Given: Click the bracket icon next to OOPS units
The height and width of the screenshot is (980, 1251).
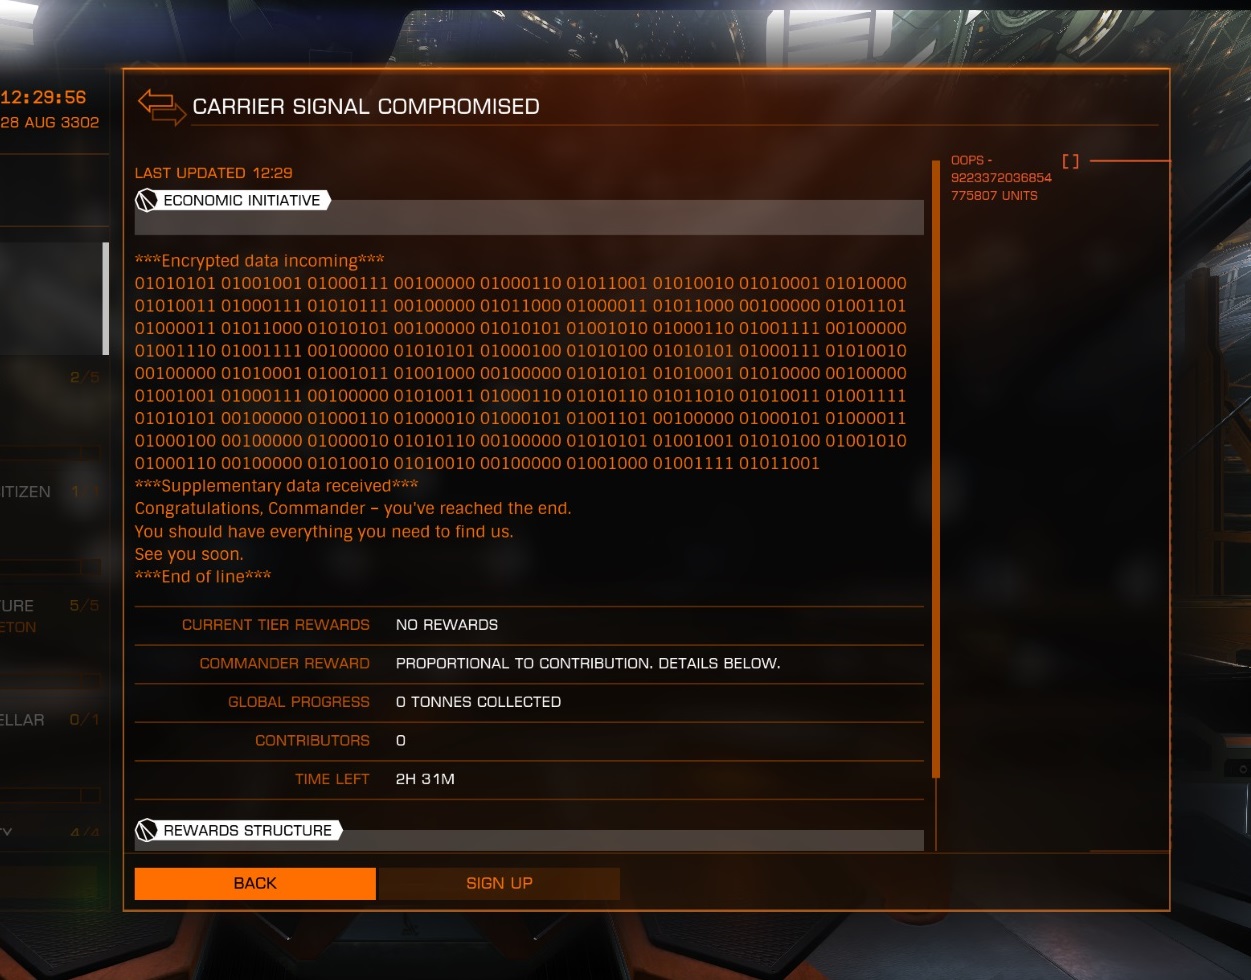Looking at the screenshot, I should (1070, 161).
